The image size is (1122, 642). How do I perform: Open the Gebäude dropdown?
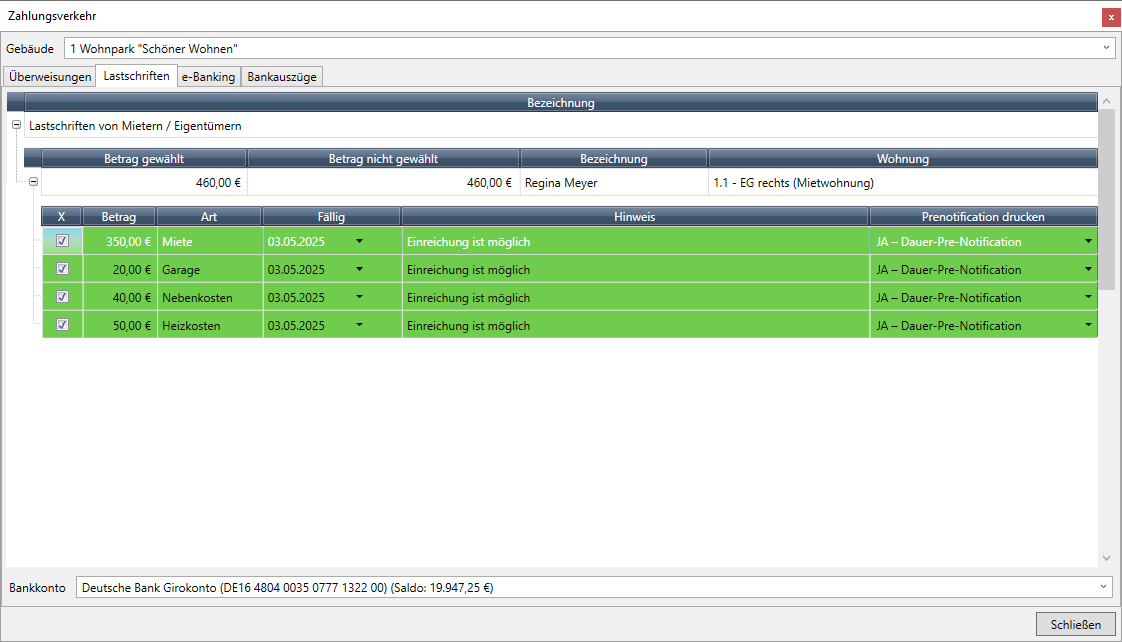click(x=1106, y=48)
